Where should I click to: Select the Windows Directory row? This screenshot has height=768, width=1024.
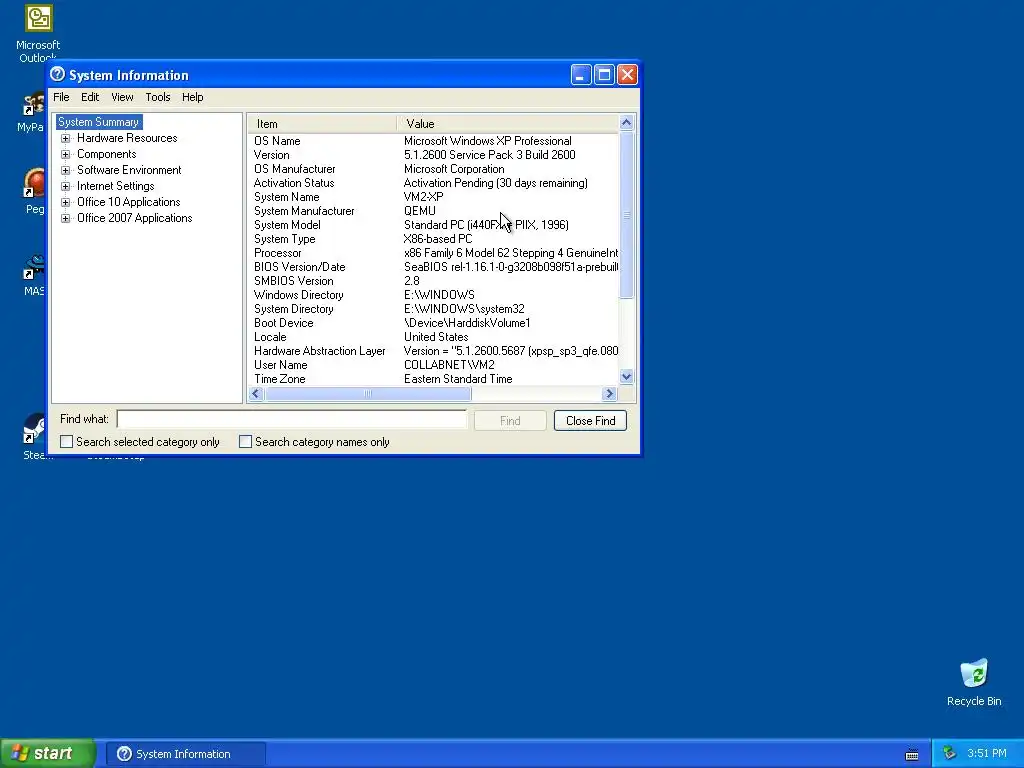[433, 295]
